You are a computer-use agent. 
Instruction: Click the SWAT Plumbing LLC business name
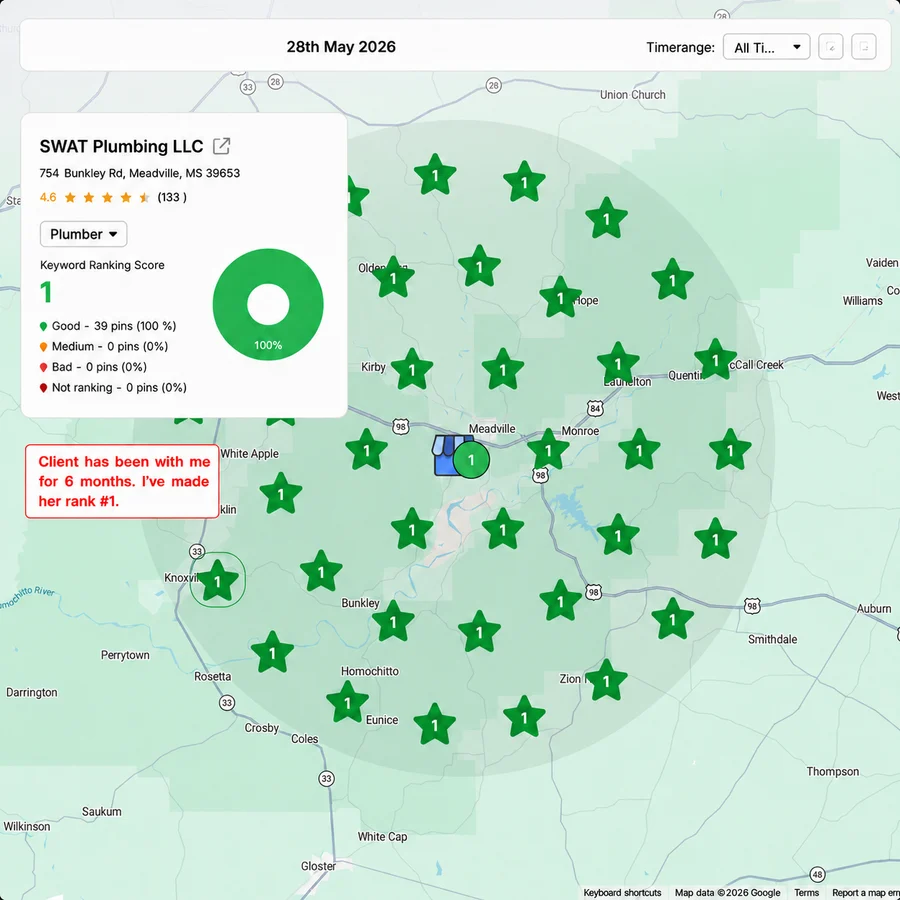(121, 146)
